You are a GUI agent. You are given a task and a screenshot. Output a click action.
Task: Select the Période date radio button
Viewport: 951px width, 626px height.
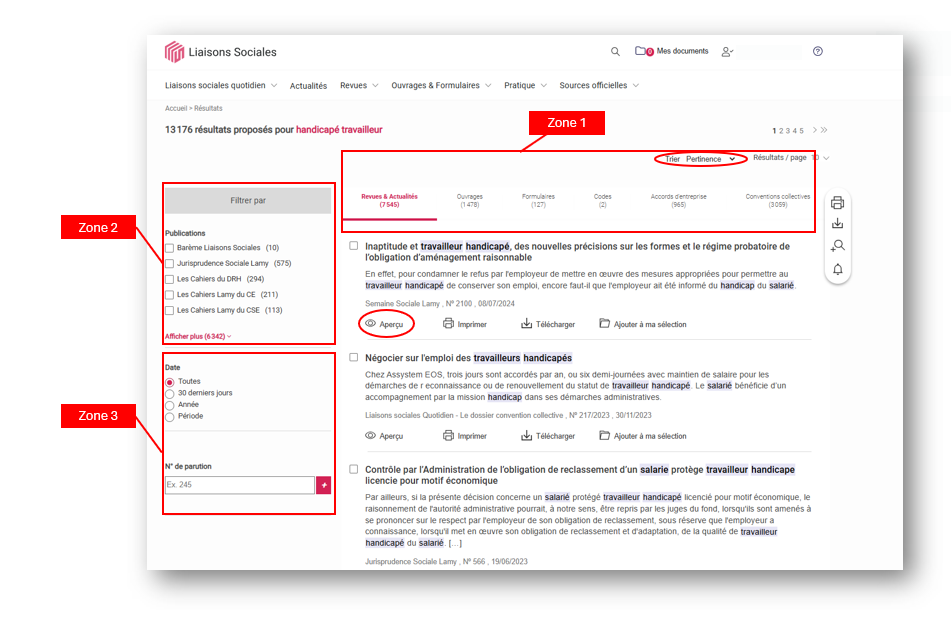click(170, 417)
